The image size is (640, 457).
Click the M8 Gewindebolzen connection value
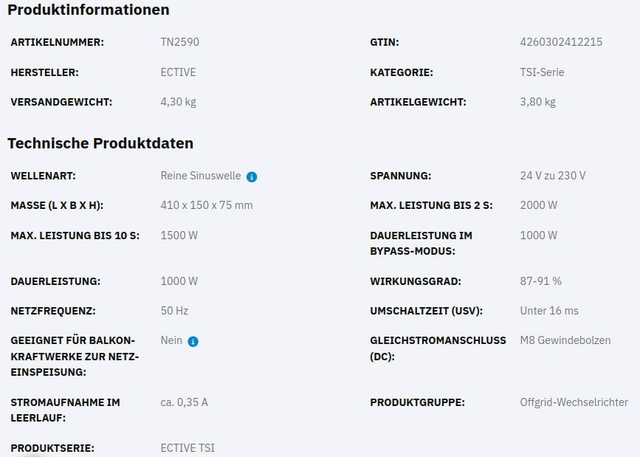[x=565, y=340]
